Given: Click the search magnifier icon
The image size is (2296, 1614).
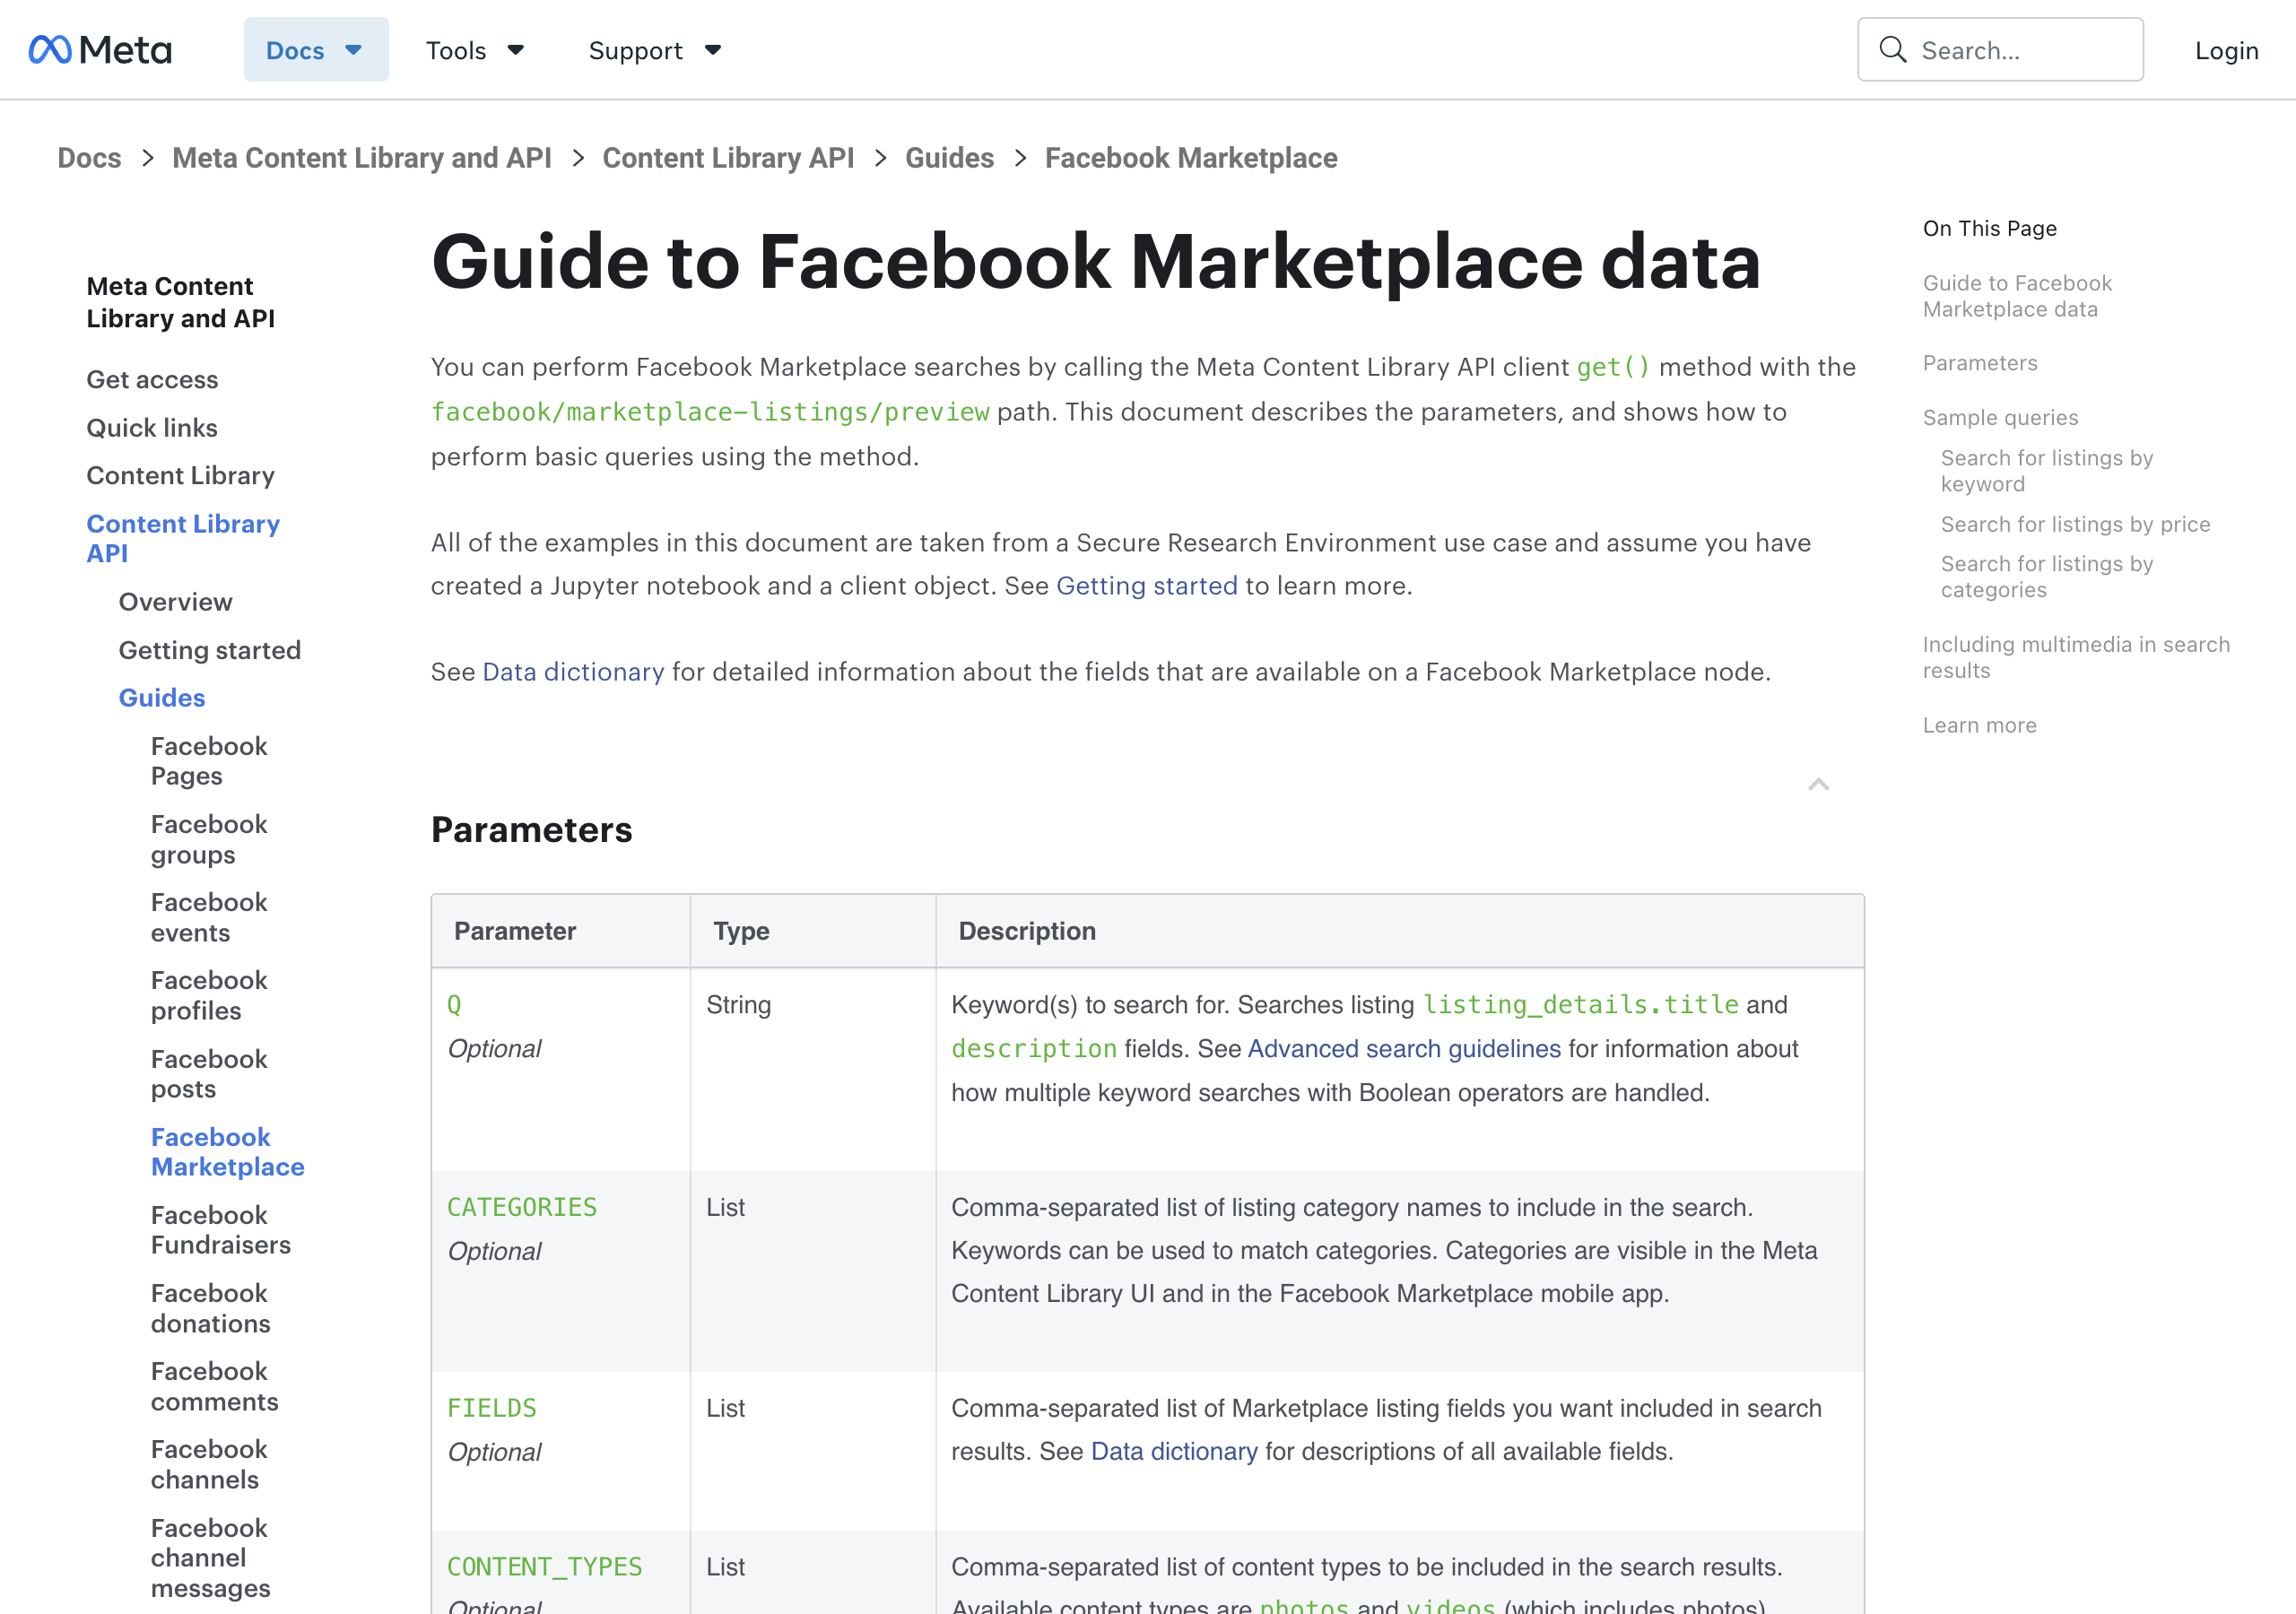Looking at the screenshot, I should [x=1892, y=50].
